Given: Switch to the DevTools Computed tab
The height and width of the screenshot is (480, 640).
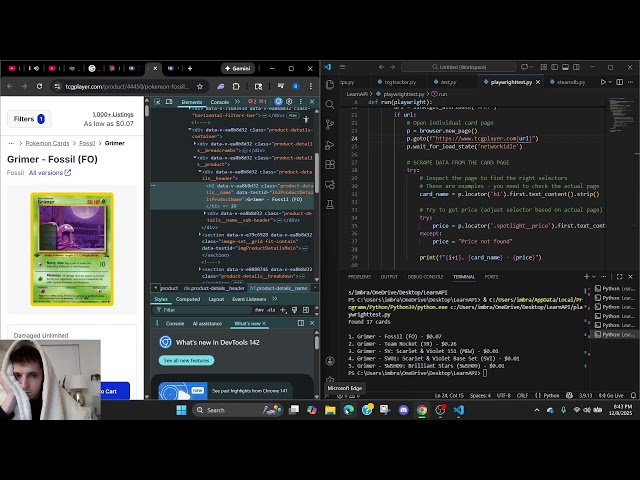Looking at the screenshot, I should 188,299.
